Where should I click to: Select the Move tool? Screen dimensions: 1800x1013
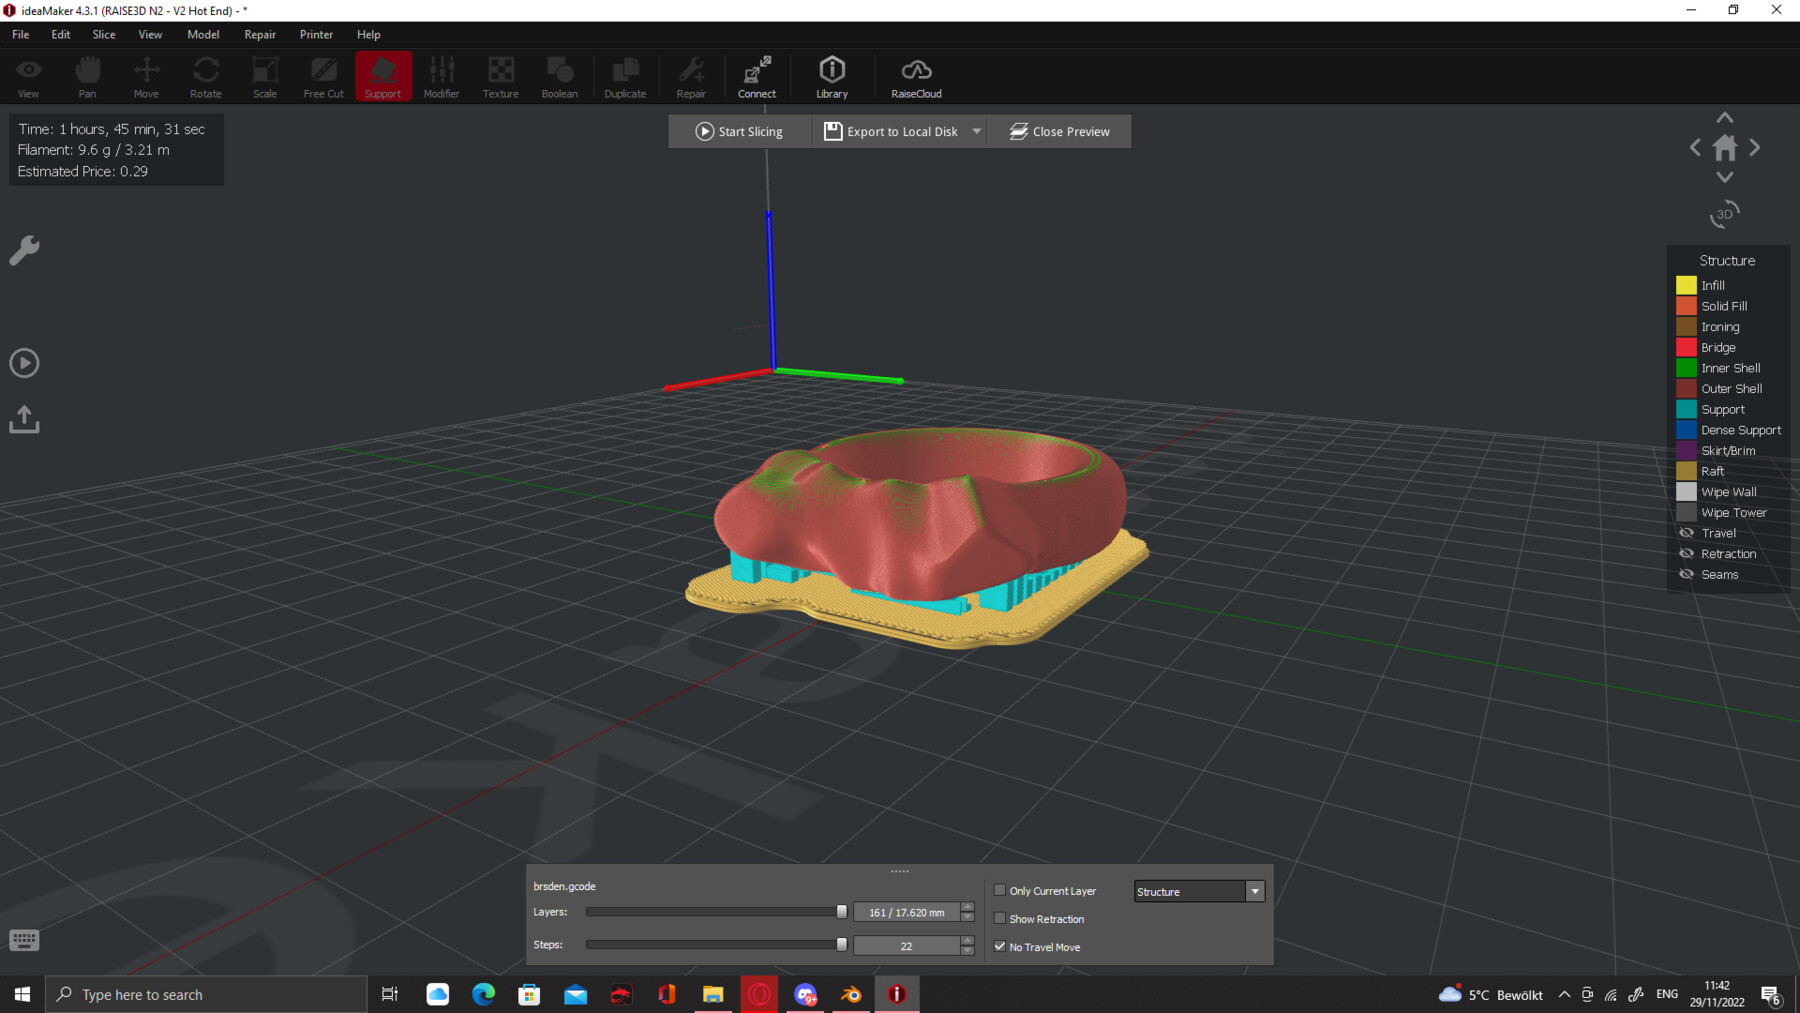(146, 75)
